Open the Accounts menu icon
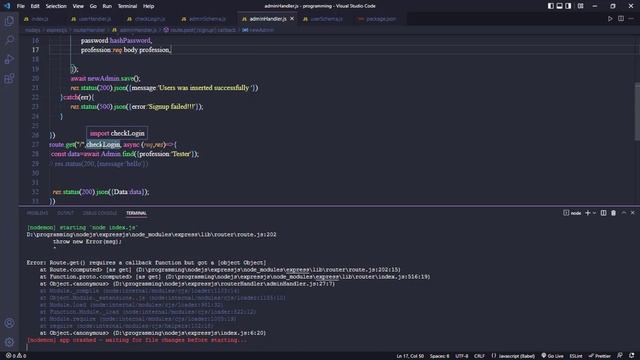 coord(9,323)
